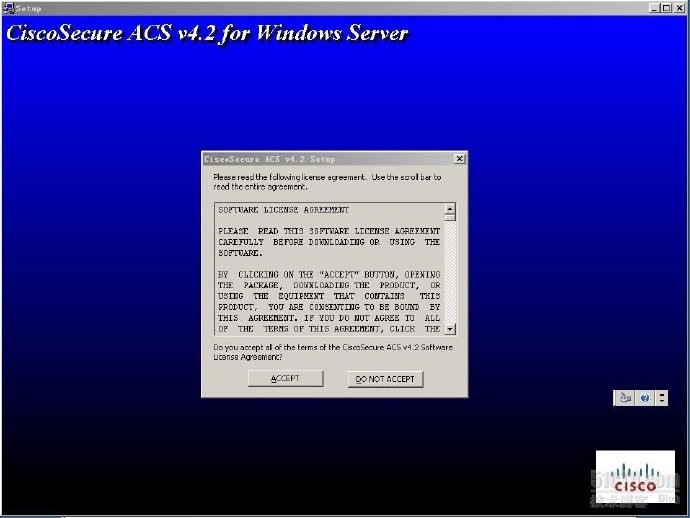
Task: Click the license scrollbar track below the thumb
Action: pos(450,273)
